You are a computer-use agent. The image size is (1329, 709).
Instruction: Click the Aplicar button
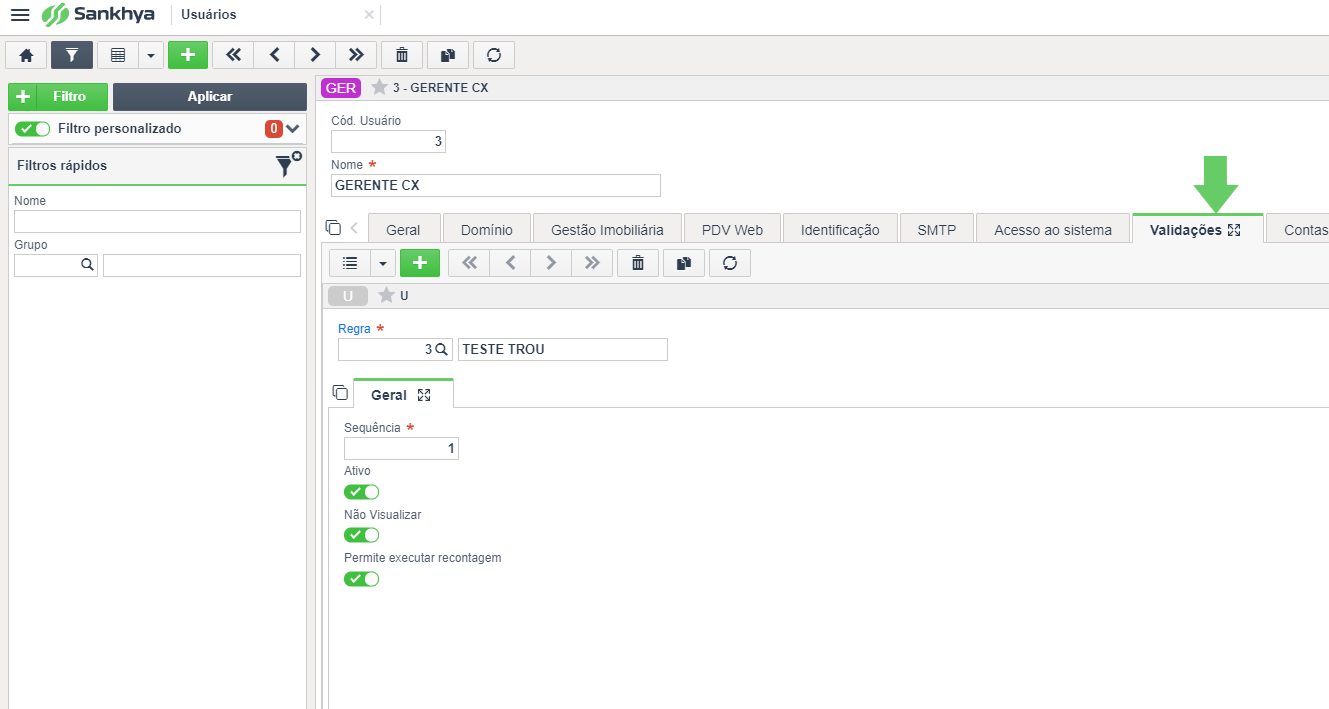coord(210,97)
